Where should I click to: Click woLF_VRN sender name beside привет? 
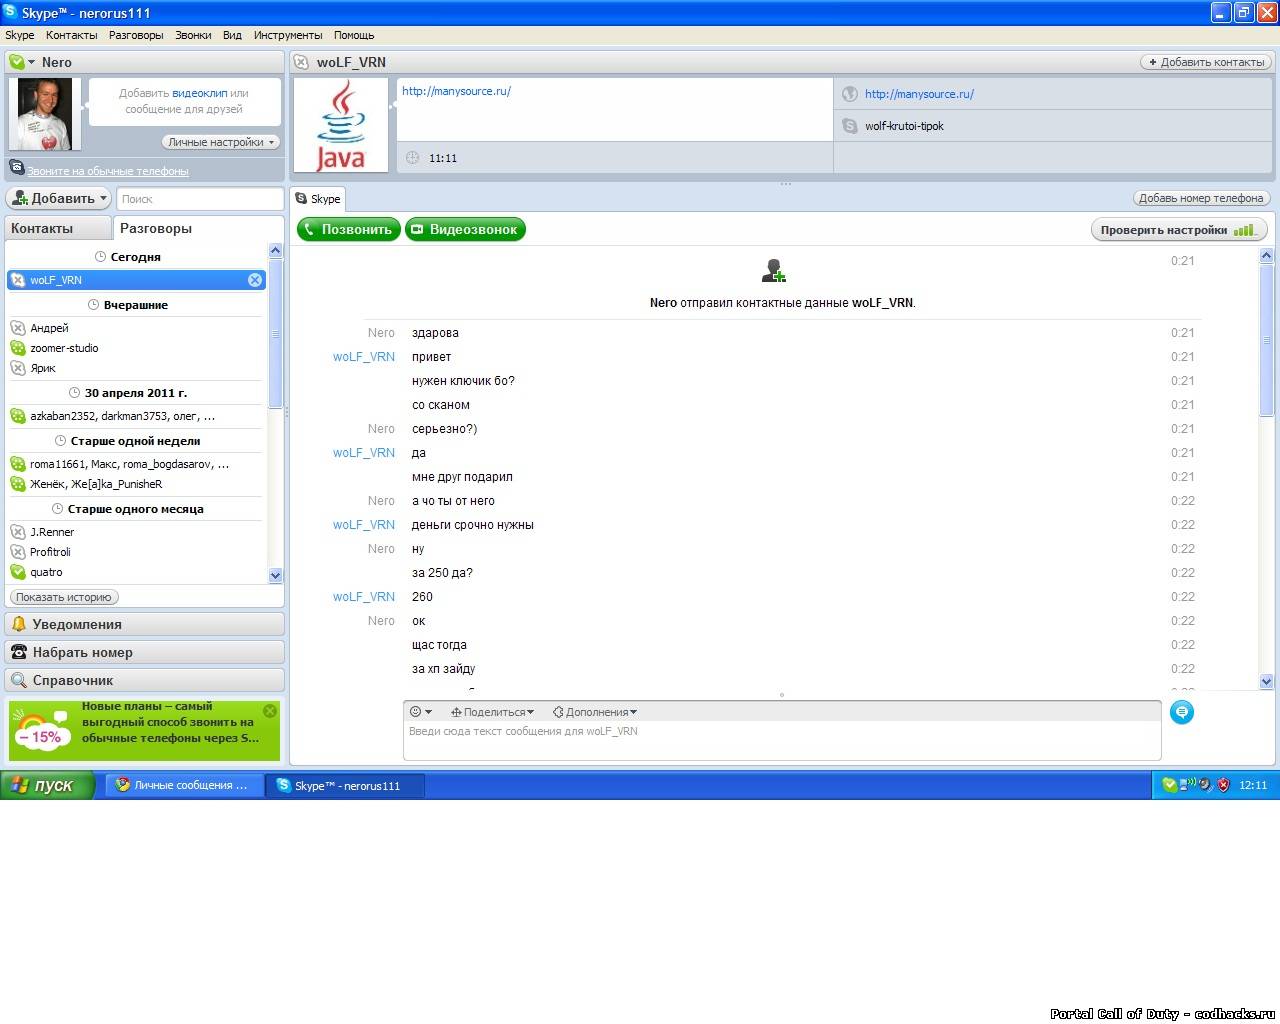[x=364, y=357]
